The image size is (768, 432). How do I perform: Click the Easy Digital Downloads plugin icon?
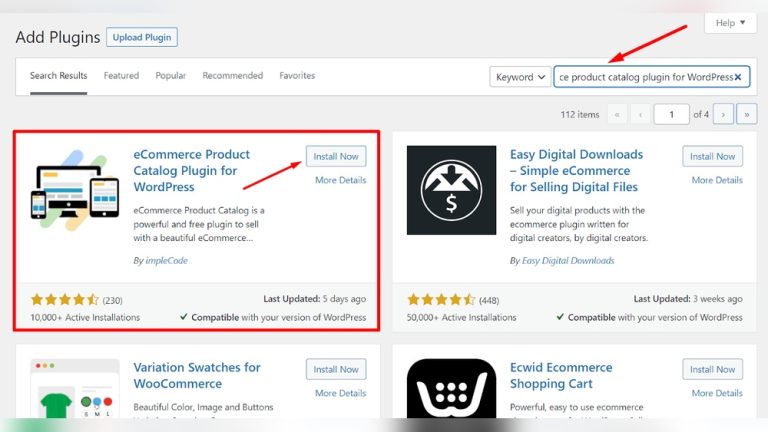click(x=451, y=190)
